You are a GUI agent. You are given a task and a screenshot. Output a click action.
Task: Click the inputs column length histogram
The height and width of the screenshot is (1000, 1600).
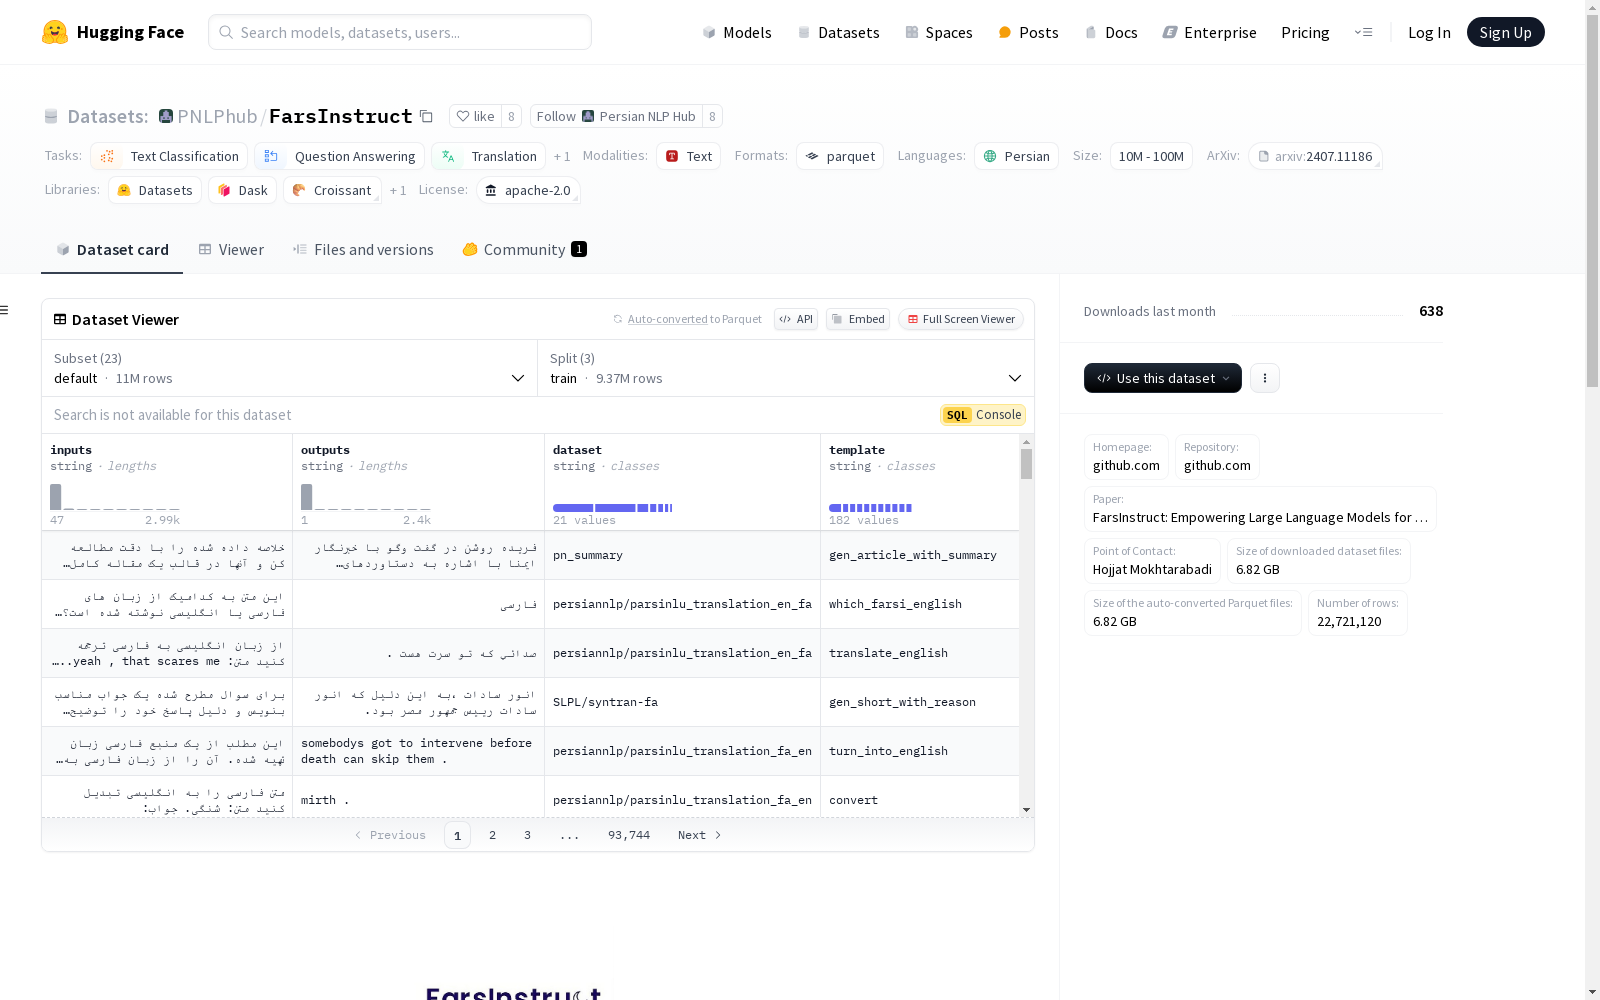[115, 497]
